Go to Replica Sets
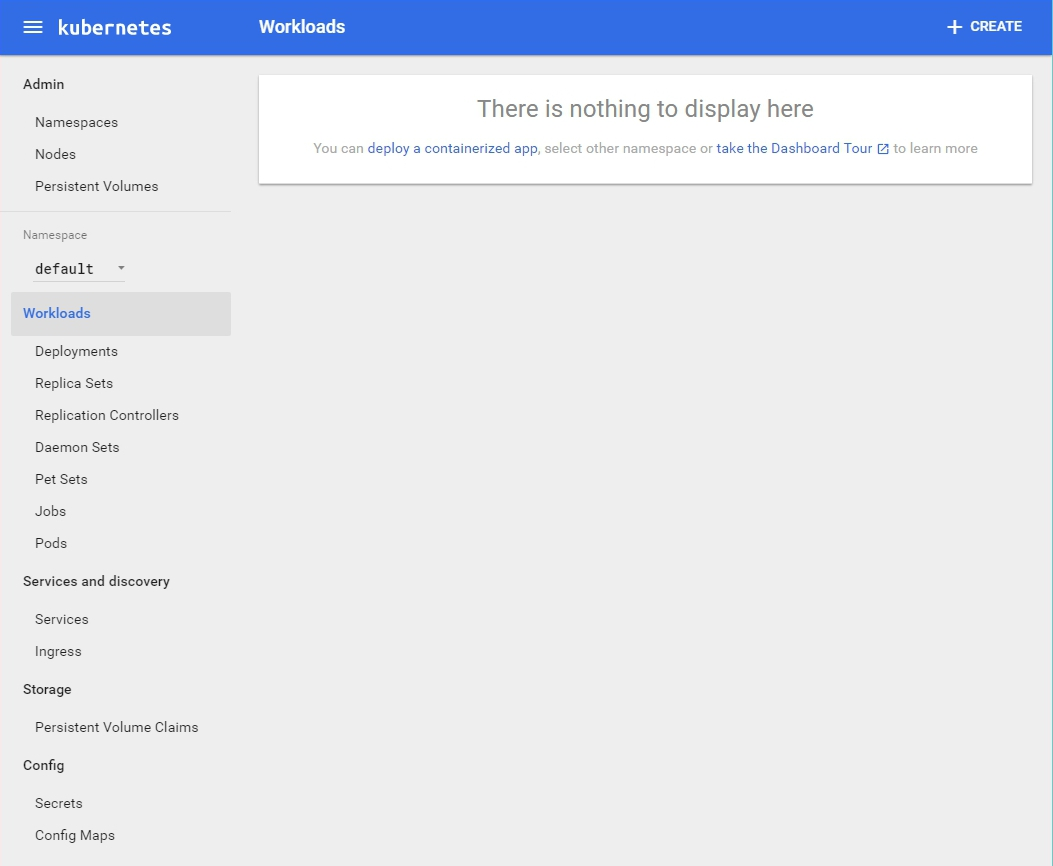 click(74, 383)
